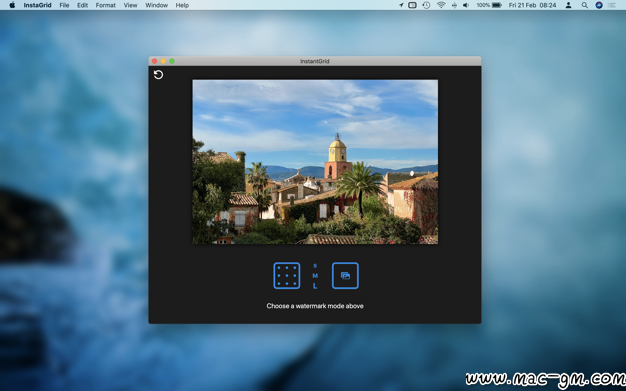Image resolution: width=626 pixels, height=391 pixels.
Task: Open the InstaGrid application menu
Action: pyautogui.click(x=38, y=5)
